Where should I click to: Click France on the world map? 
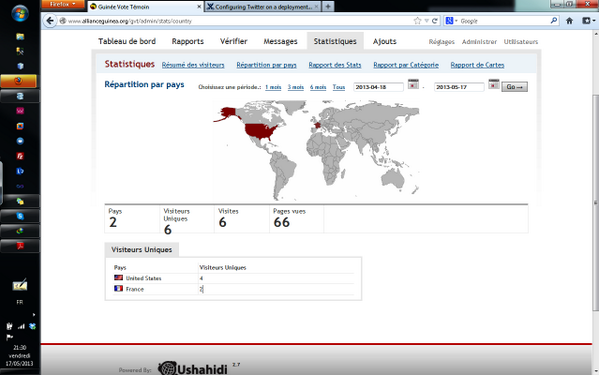coord(317,124)
